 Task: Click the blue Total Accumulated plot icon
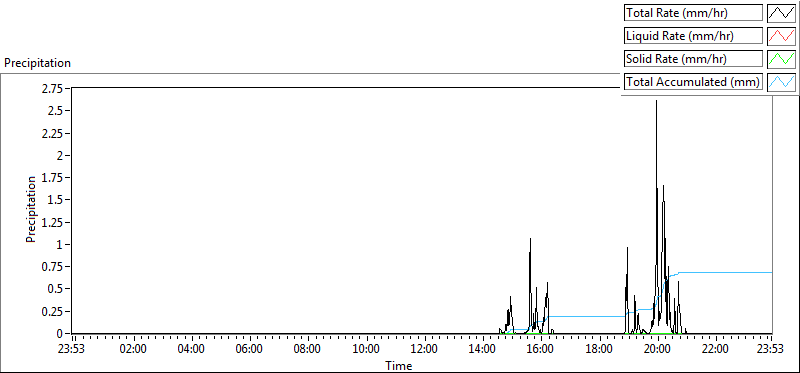(x=781, y=81)
